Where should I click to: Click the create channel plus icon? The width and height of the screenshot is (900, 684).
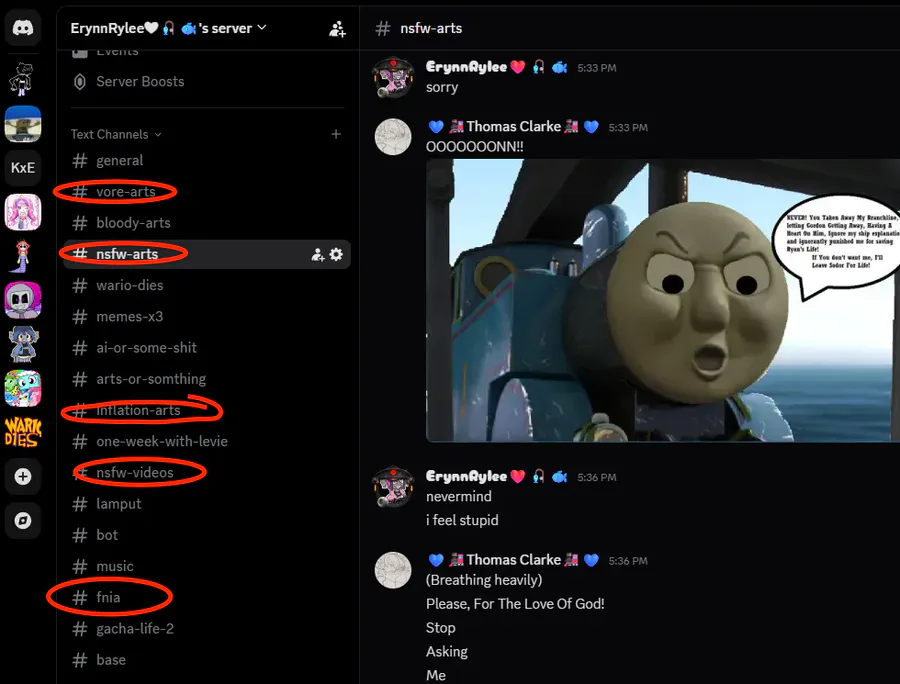(x=336, y=134)
